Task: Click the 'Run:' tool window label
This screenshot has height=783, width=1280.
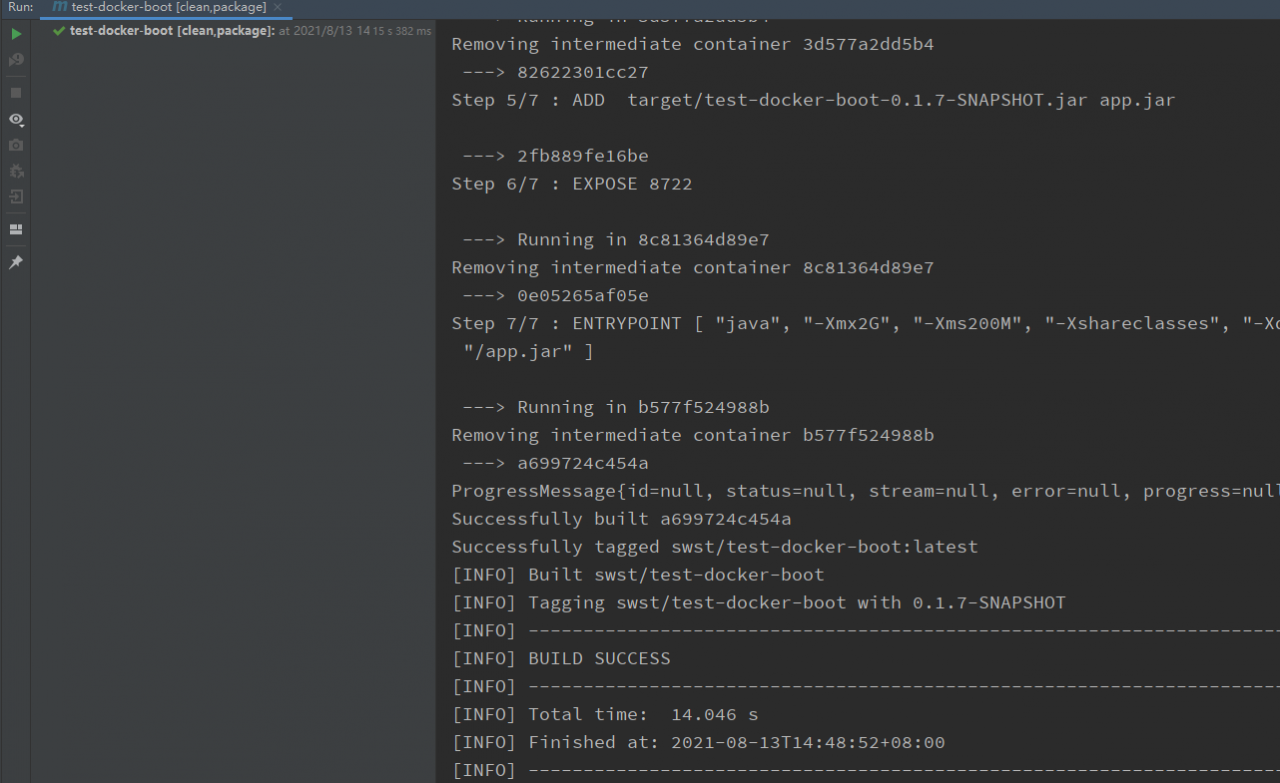Action: [x=20, y=7]
